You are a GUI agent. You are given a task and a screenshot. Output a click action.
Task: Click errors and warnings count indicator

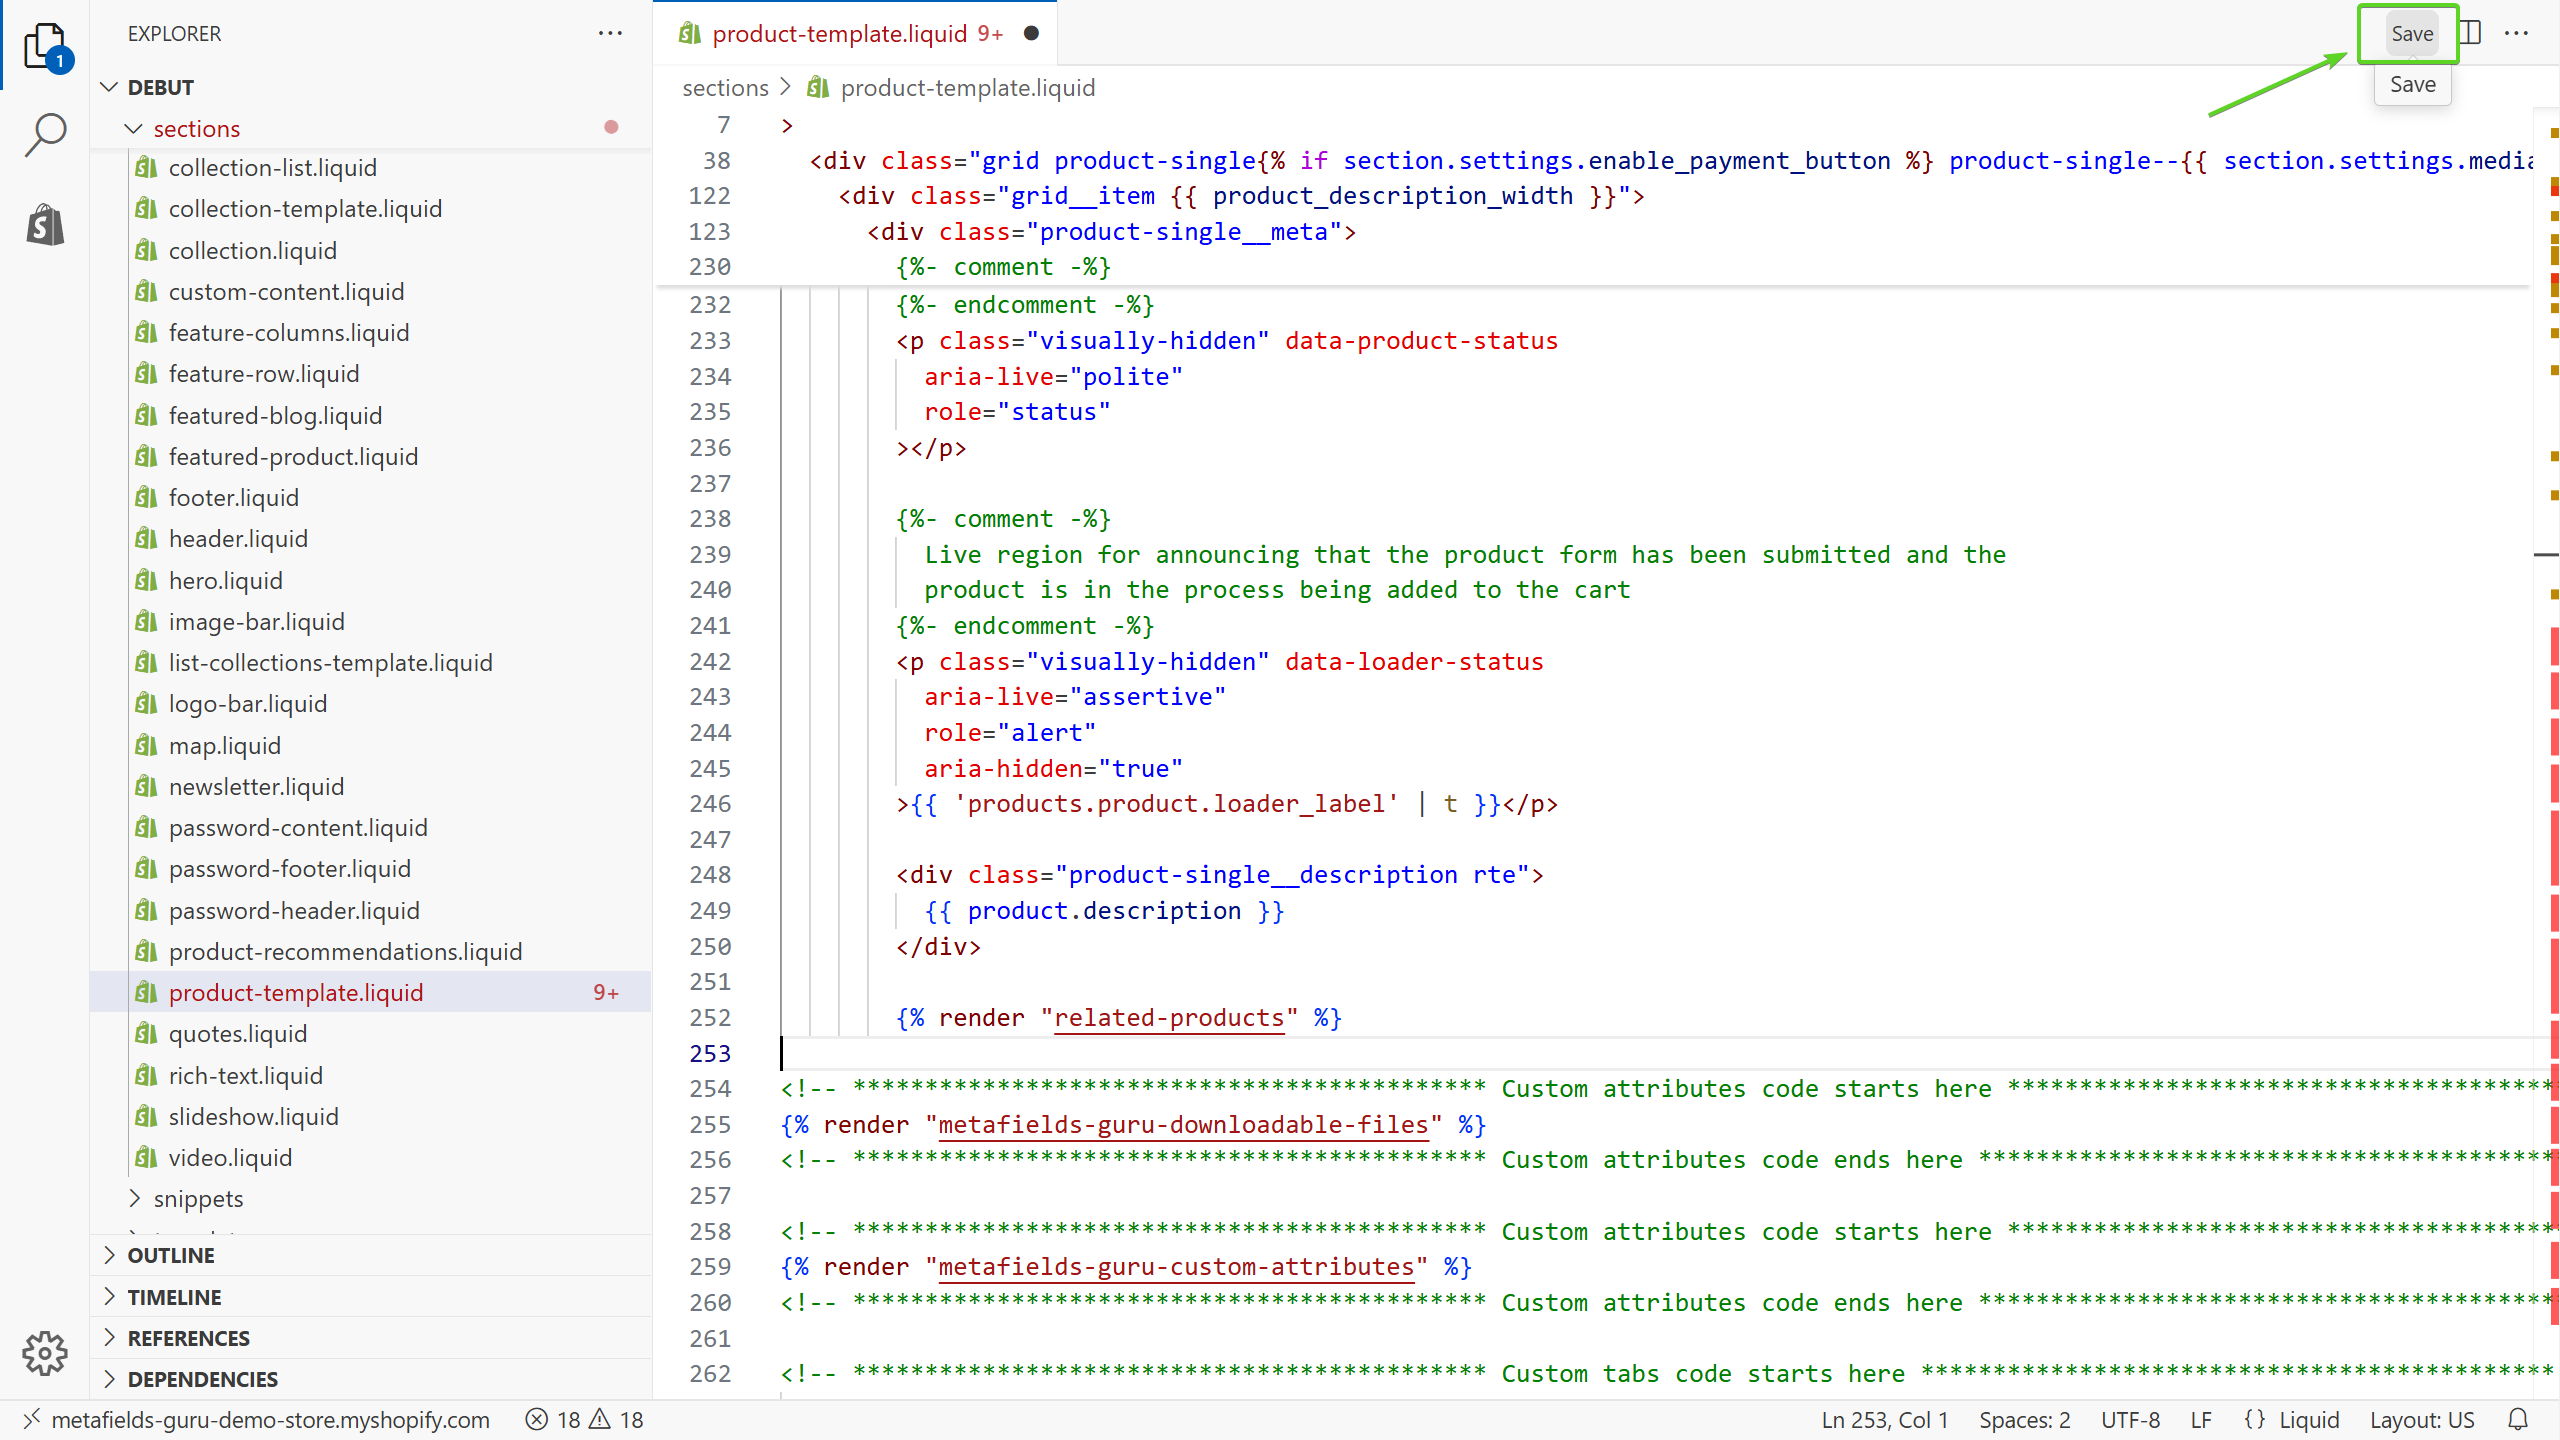(585, 1419)
